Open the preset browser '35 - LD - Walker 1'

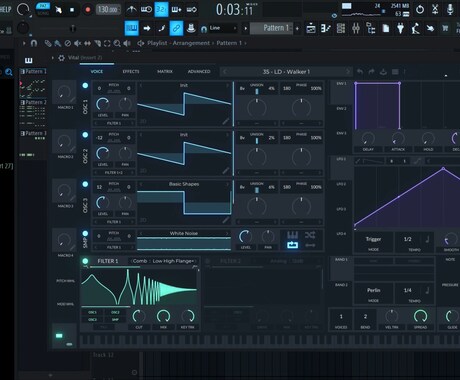point(286,72)
